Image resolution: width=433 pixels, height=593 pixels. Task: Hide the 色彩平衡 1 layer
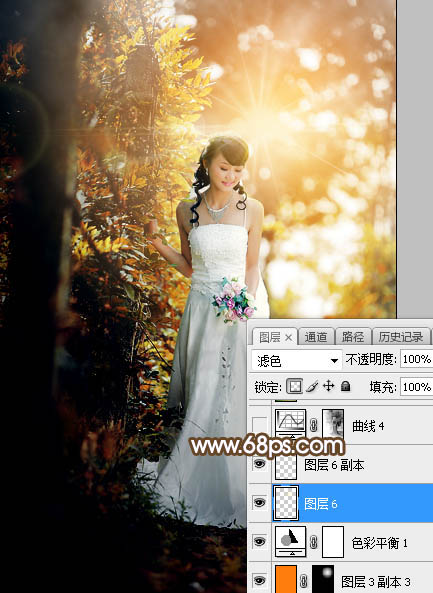pyautogui.click(x=260, y=542)
